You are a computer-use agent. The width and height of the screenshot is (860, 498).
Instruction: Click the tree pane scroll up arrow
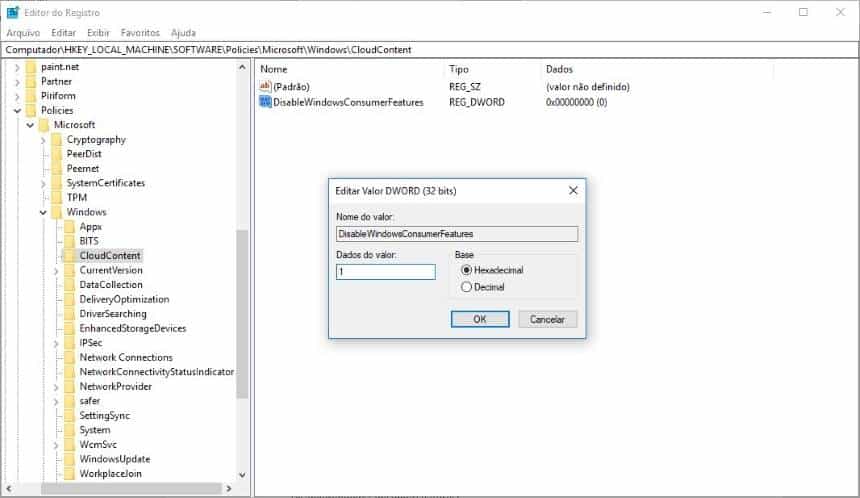[x=242, y=67]
